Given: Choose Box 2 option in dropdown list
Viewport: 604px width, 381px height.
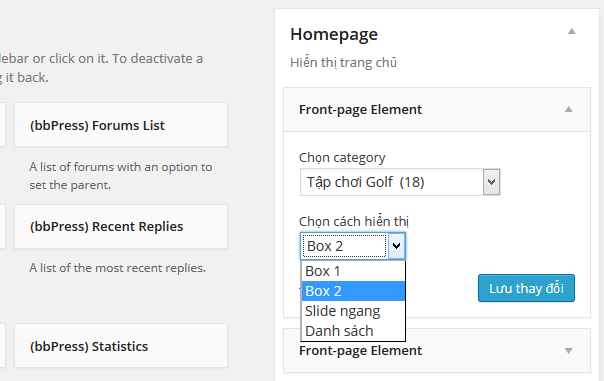Looking at the screenshot, I should click(x=353, y=291).
